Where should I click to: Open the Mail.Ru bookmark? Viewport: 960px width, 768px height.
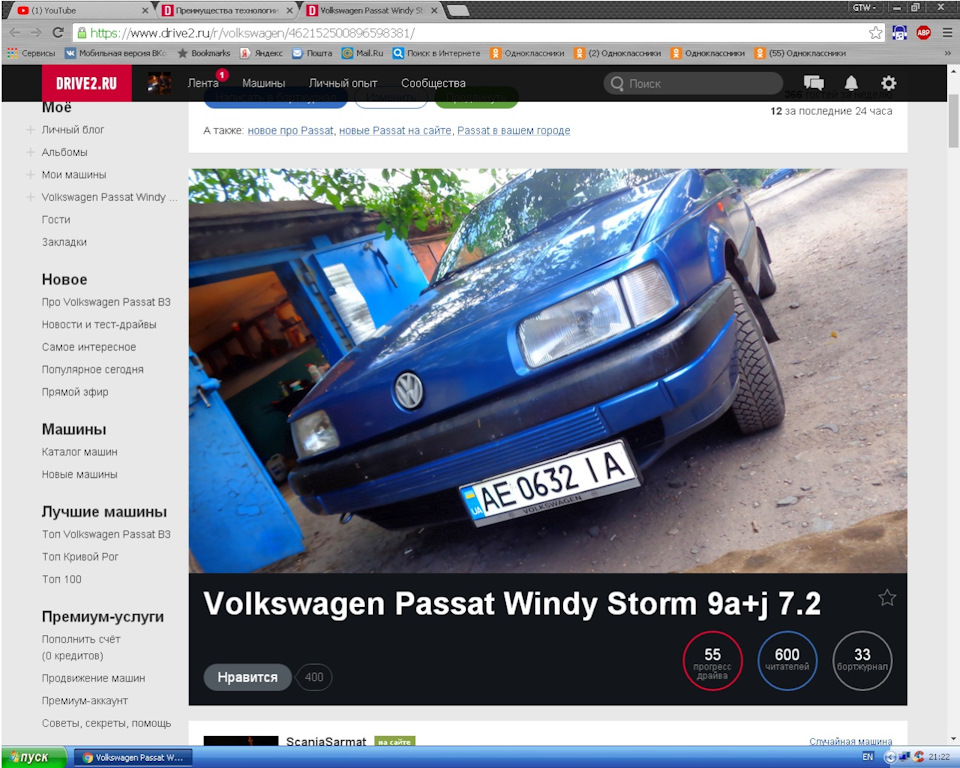coord(362,53)
